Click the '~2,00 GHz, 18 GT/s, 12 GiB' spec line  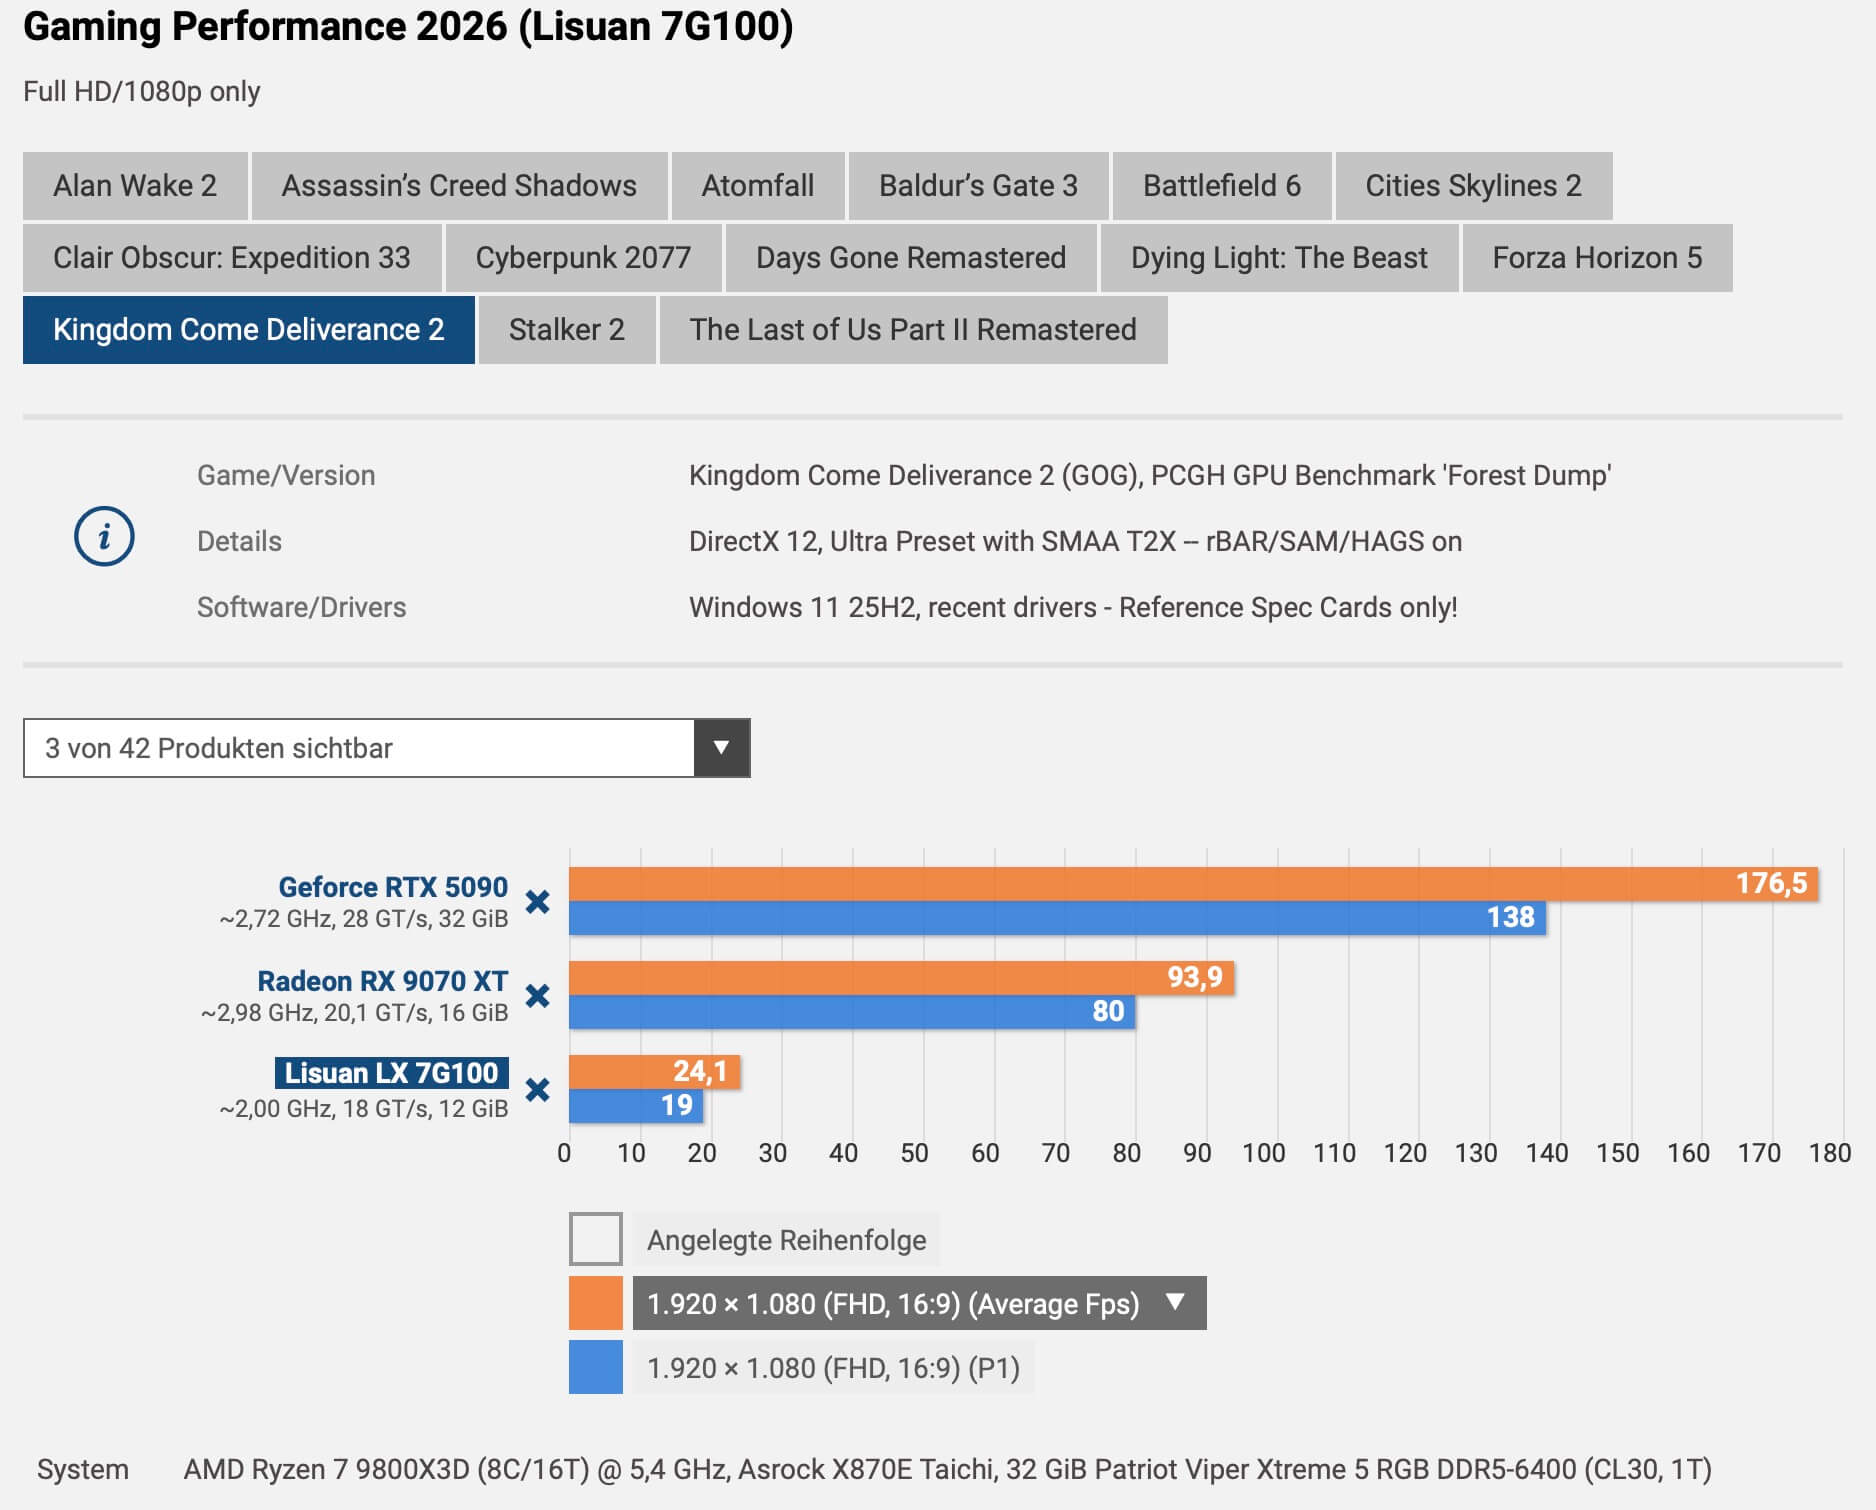(364, 1109)
